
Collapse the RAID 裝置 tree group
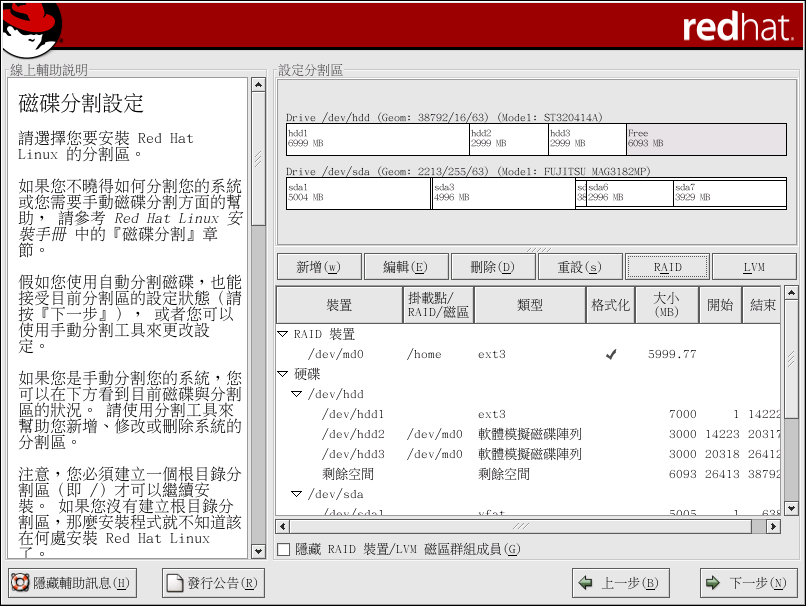pyautogui.click(x=283, y=334)
